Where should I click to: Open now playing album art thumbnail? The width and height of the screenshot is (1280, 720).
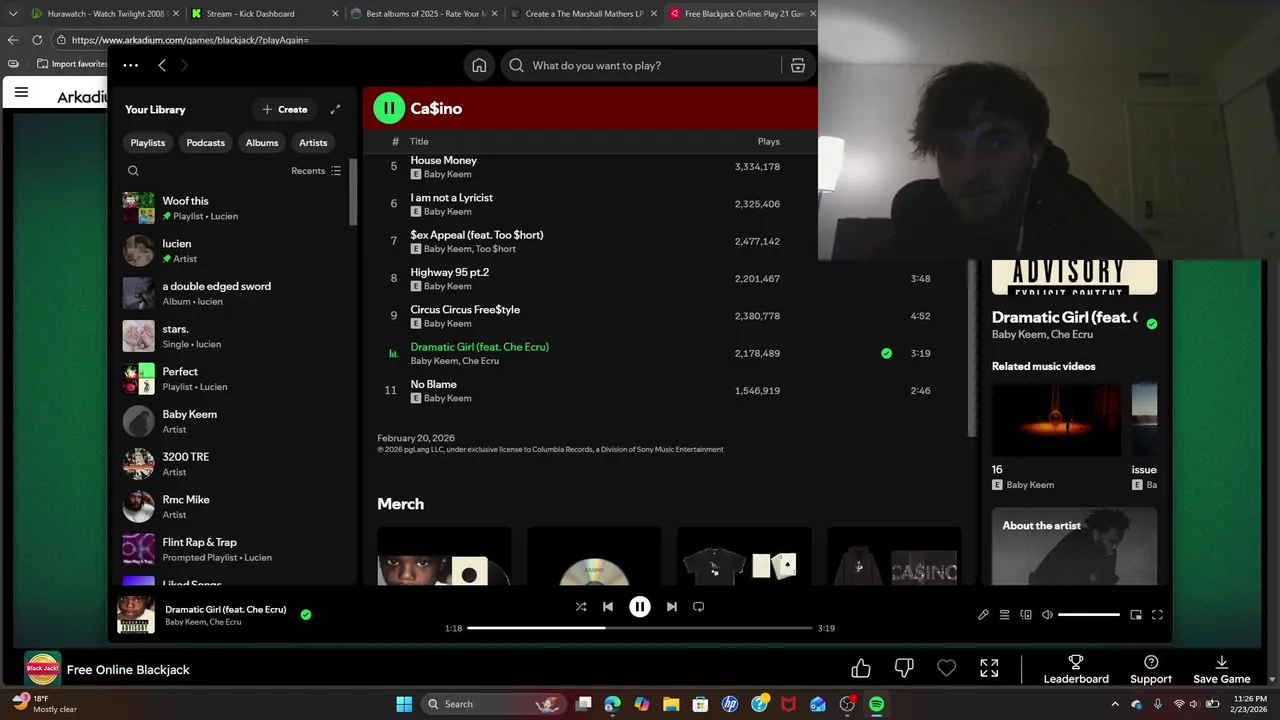tap(136, 615)
